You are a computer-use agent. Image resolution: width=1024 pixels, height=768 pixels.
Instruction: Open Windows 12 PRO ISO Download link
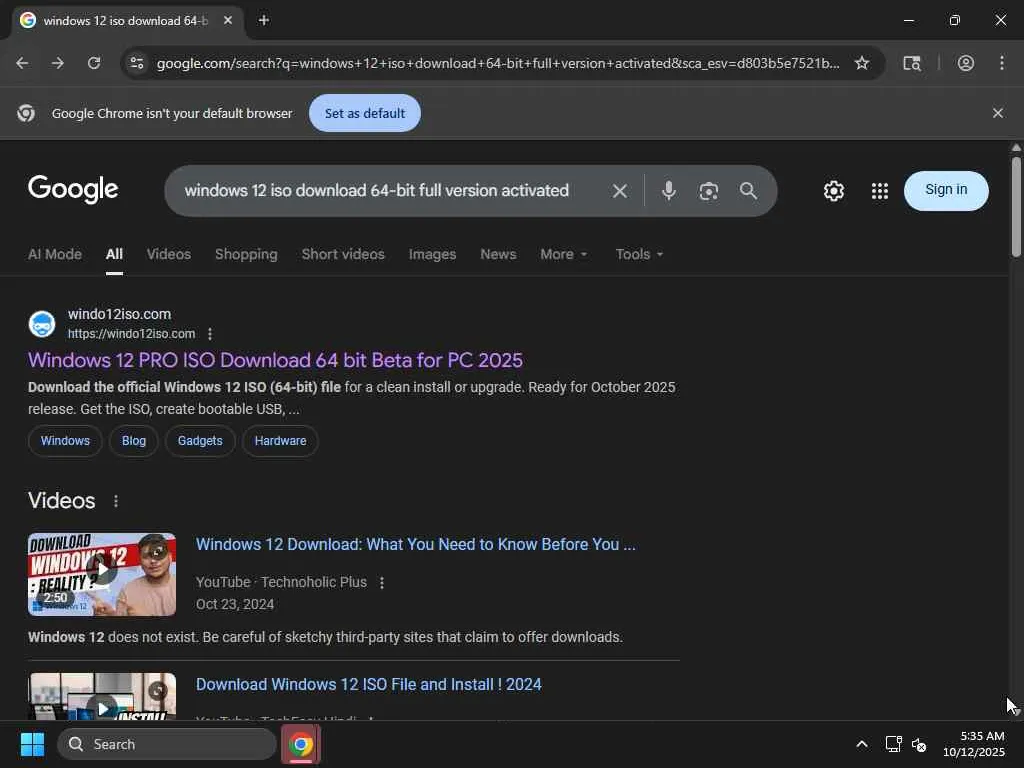275,360
